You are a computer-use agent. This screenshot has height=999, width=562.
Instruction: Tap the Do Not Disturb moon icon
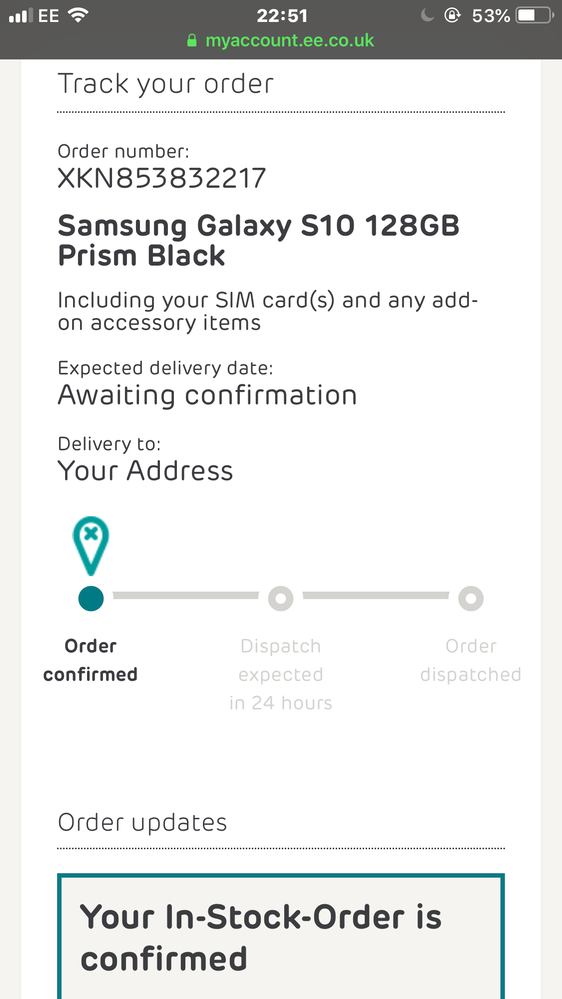428,15
